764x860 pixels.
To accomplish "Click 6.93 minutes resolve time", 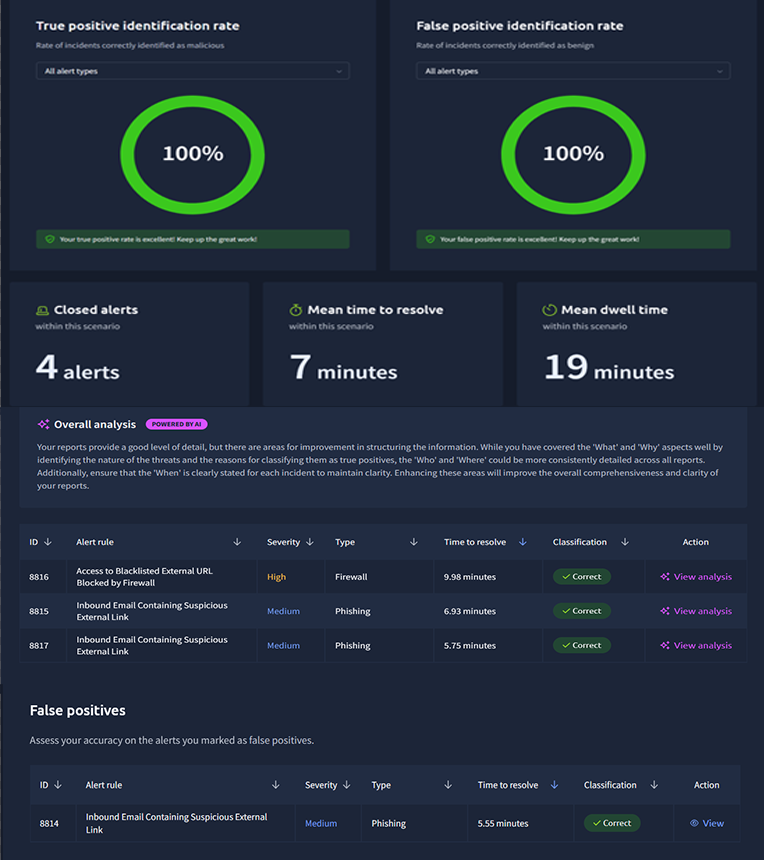I will tap(470, 611).
